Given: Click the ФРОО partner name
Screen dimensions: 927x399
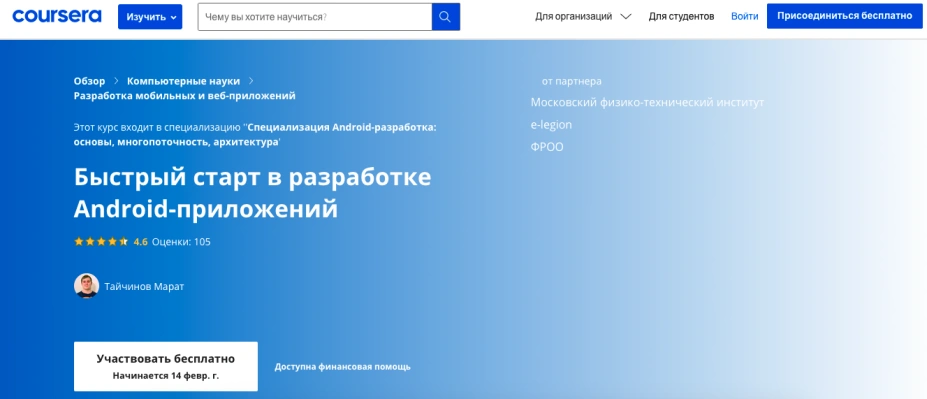Looking at the screenshot, I should tap(547, 147).
